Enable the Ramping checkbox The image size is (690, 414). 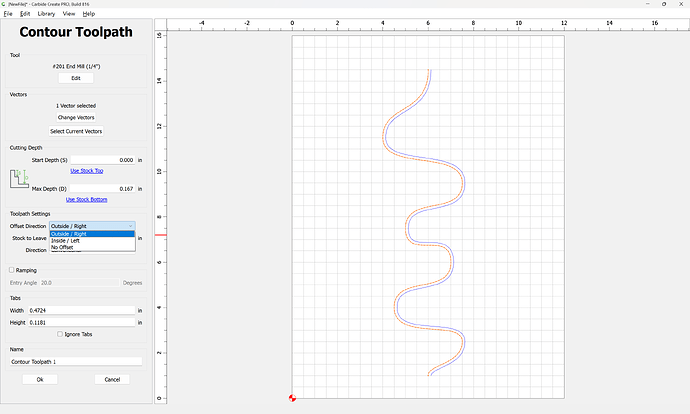[x=12, y=270]
